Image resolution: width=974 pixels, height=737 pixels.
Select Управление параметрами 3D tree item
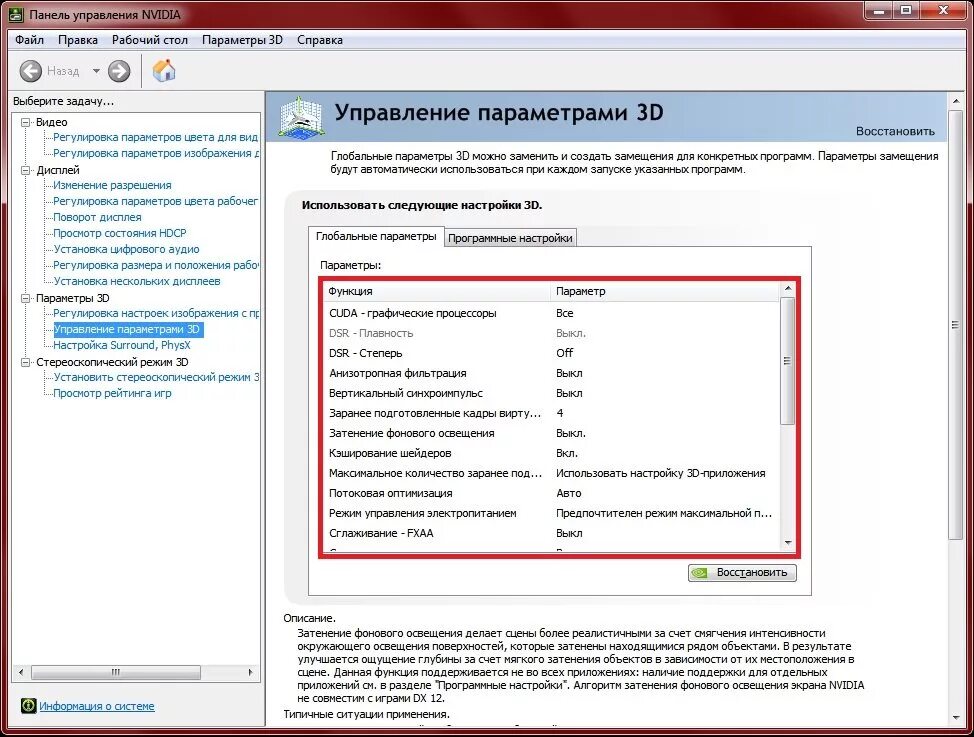coord(127,329)
